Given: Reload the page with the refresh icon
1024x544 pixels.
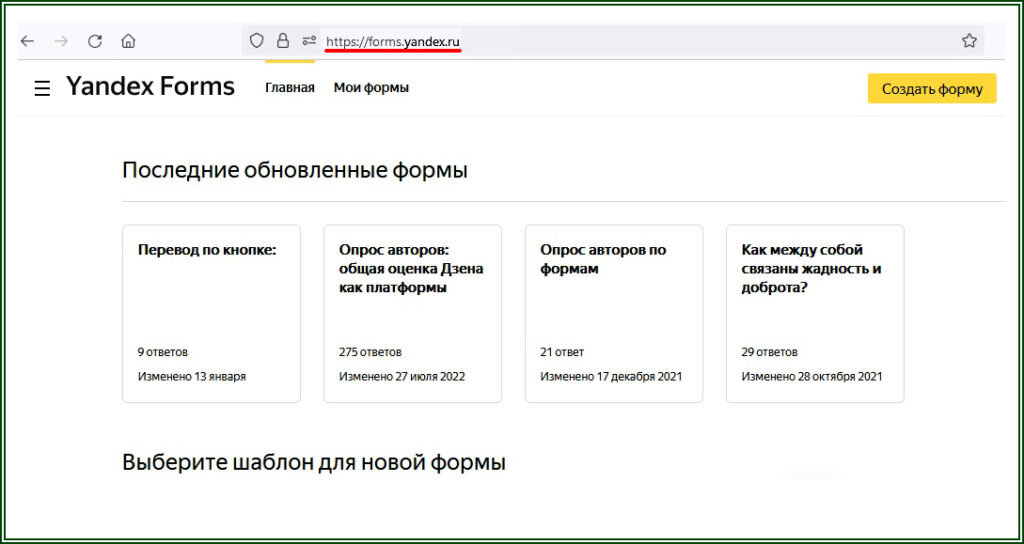Looking at the screenshot, I should click(x=95, y=41).
